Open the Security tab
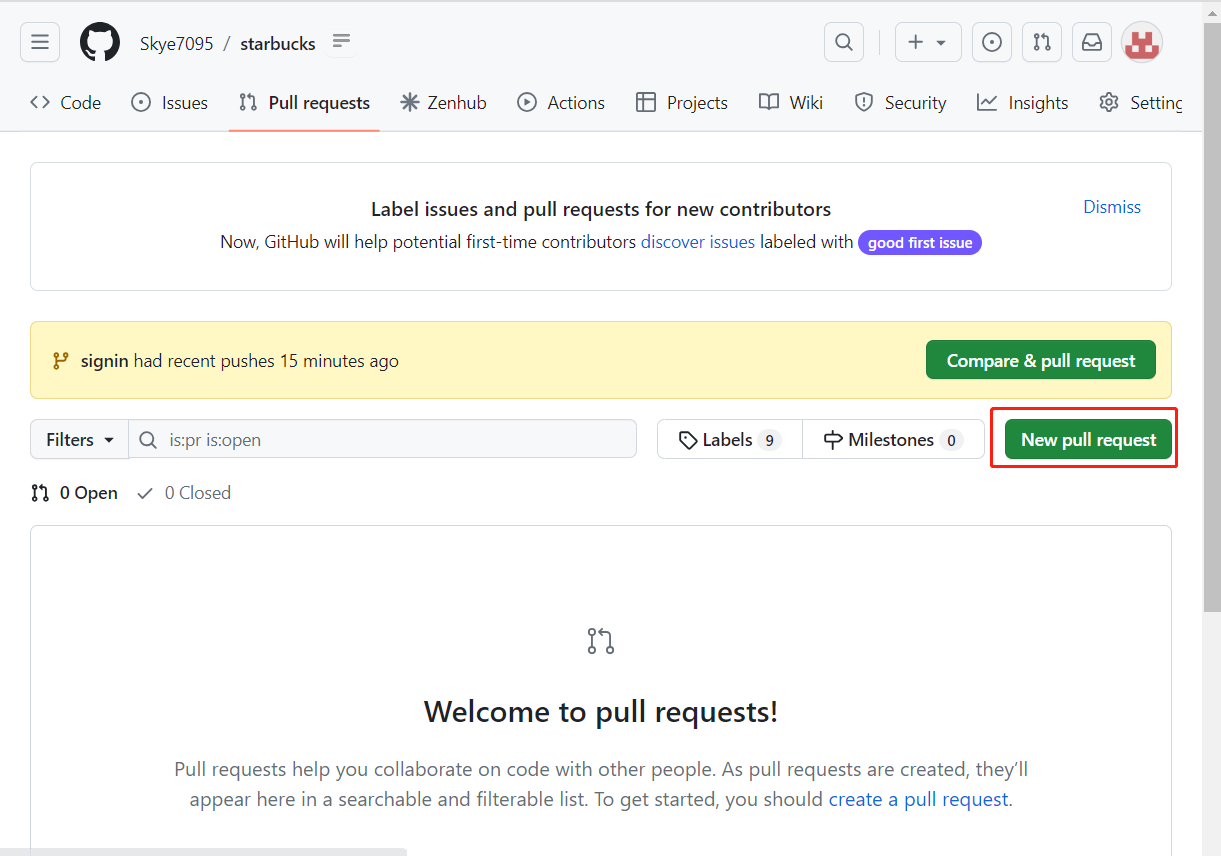The height and width of the screenshot is (856, 1221). pos(900,102)
